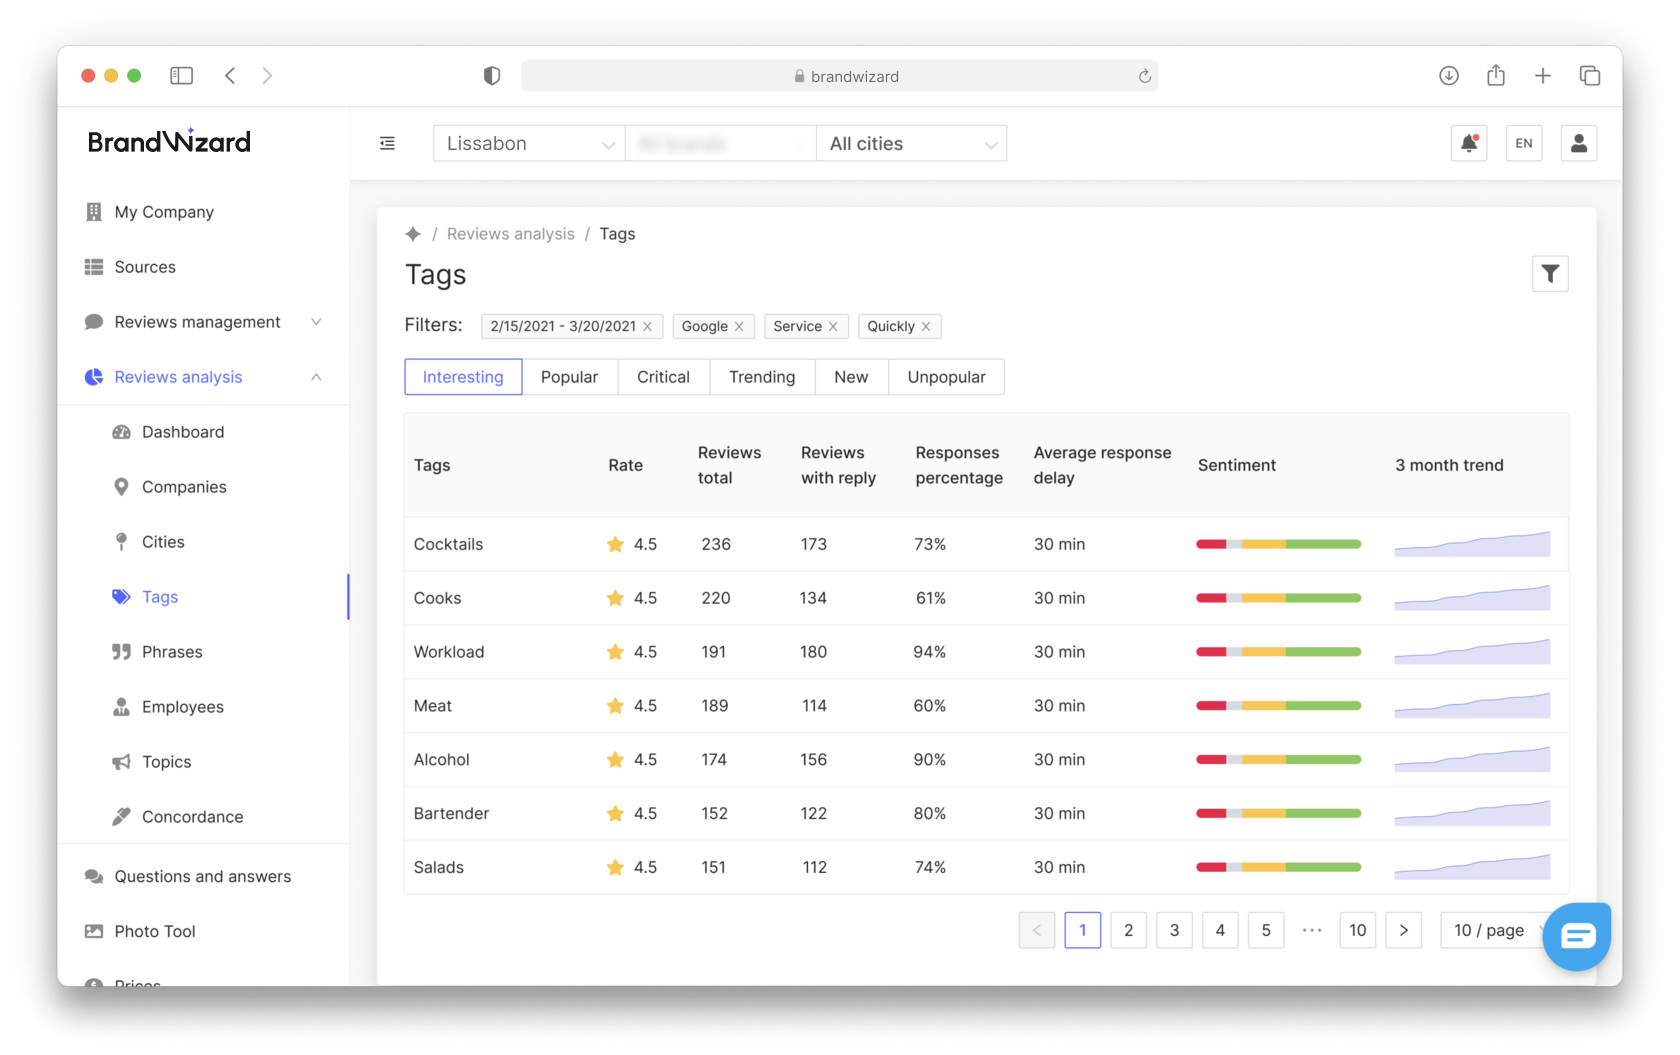Click the Employees person icon
Viewport: 1680px width, 1055px height.
tap(121, 707)
